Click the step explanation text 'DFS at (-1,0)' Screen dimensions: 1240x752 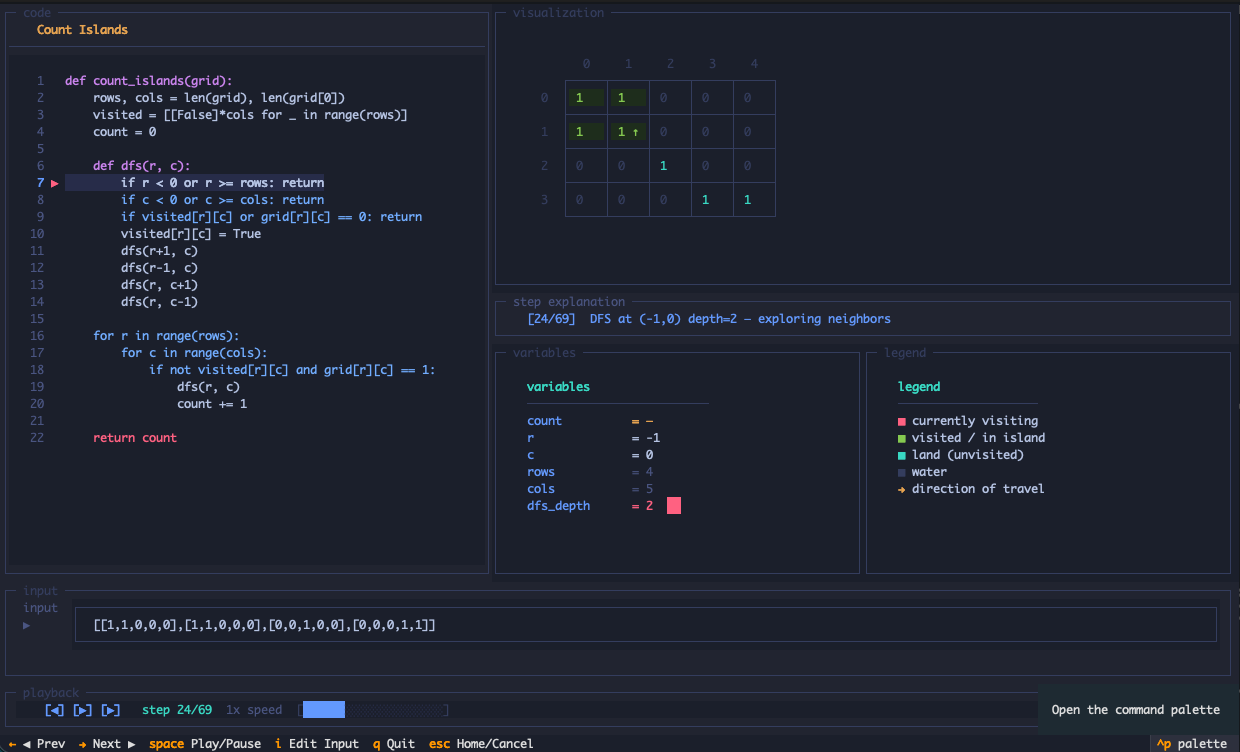click(635, 319)
